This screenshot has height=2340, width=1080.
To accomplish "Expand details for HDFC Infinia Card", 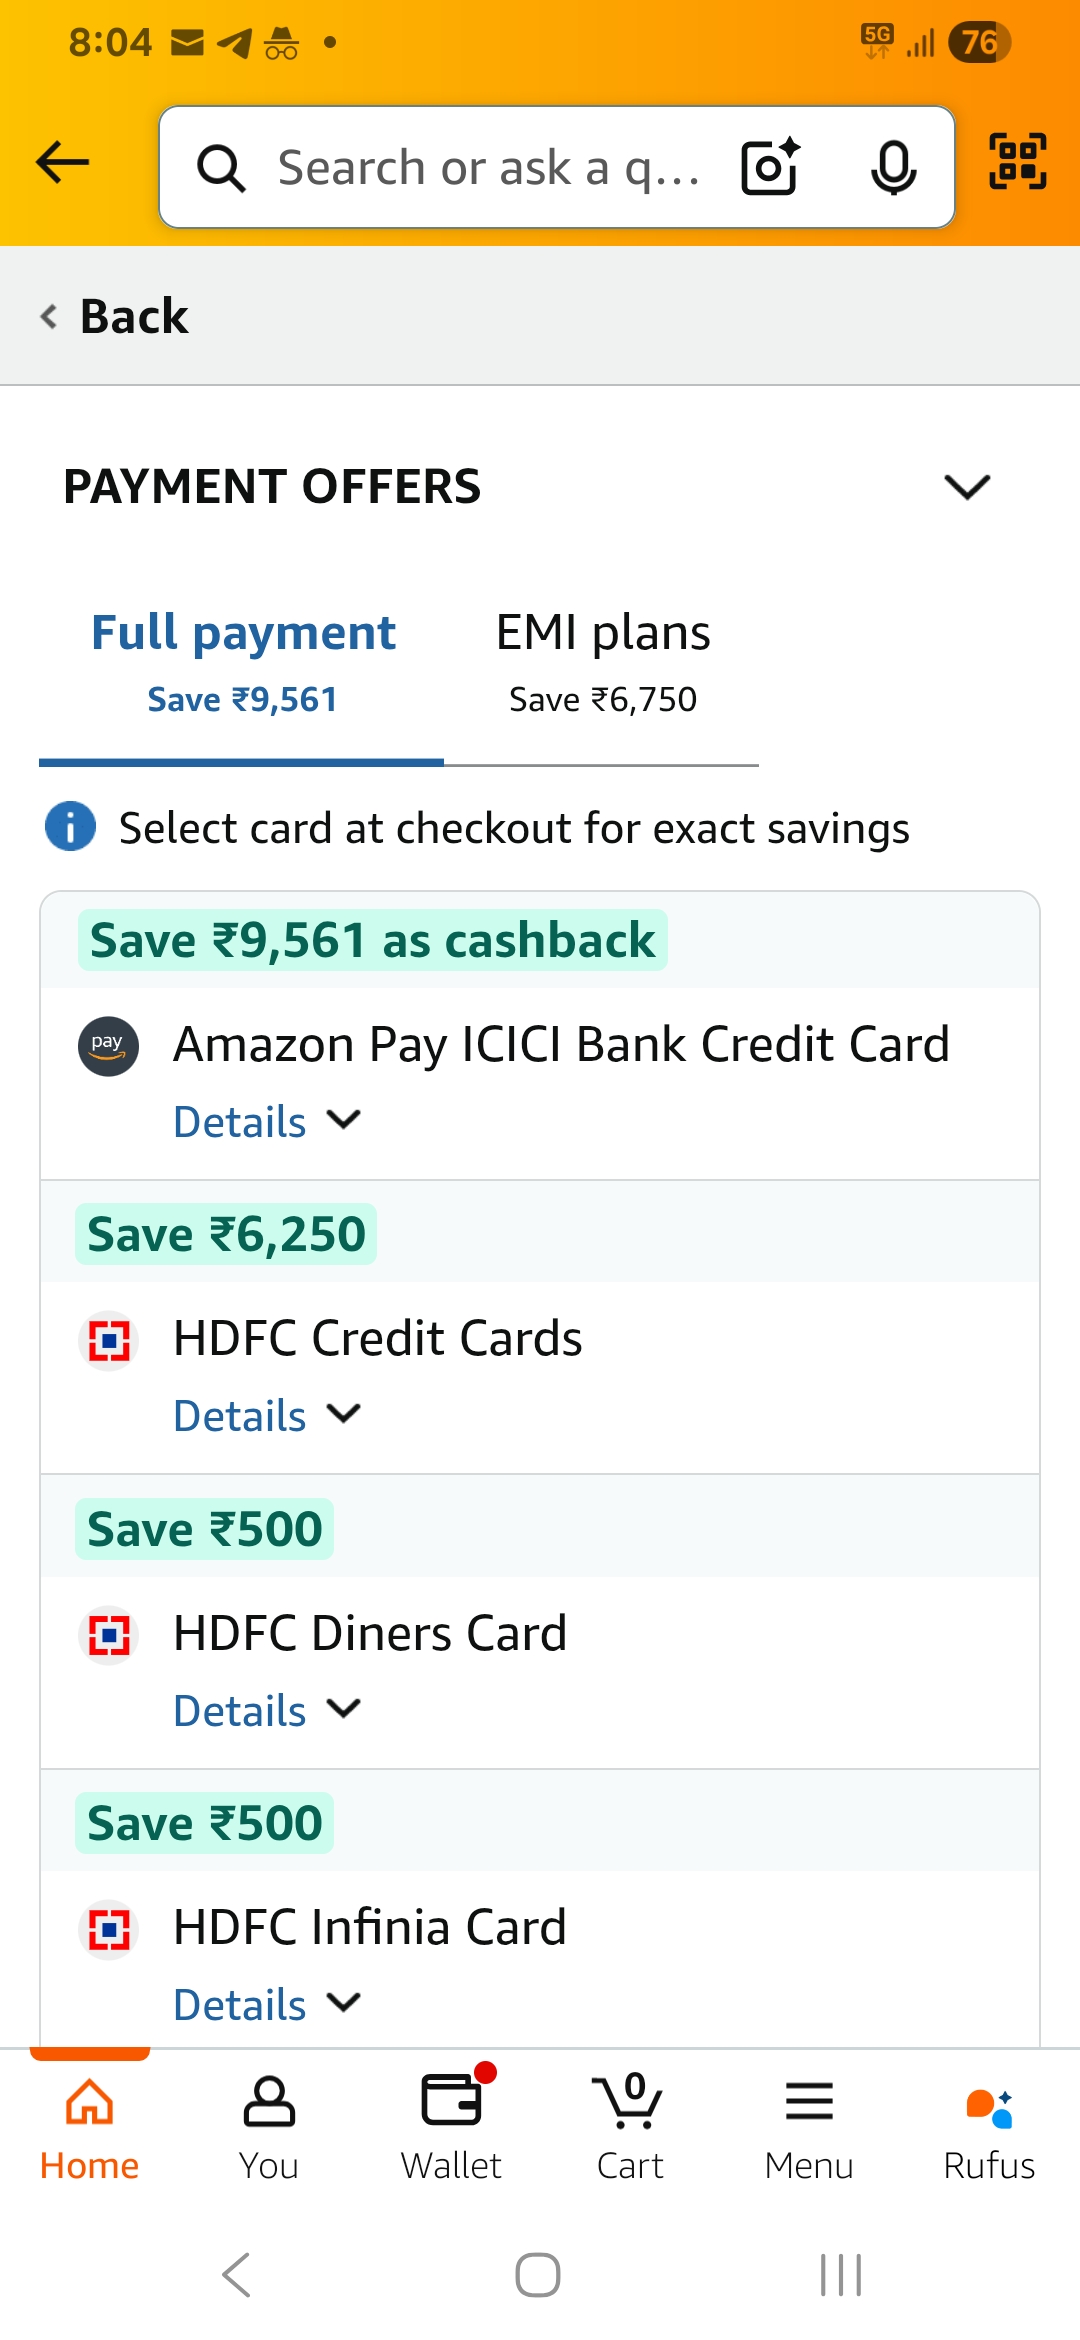I will 266,2005.
